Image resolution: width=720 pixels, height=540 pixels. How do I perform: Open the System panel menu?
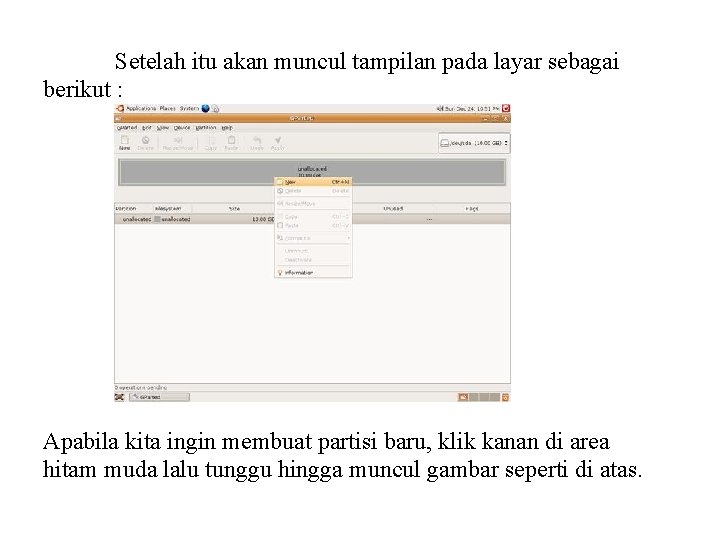[x=189, y=108]
